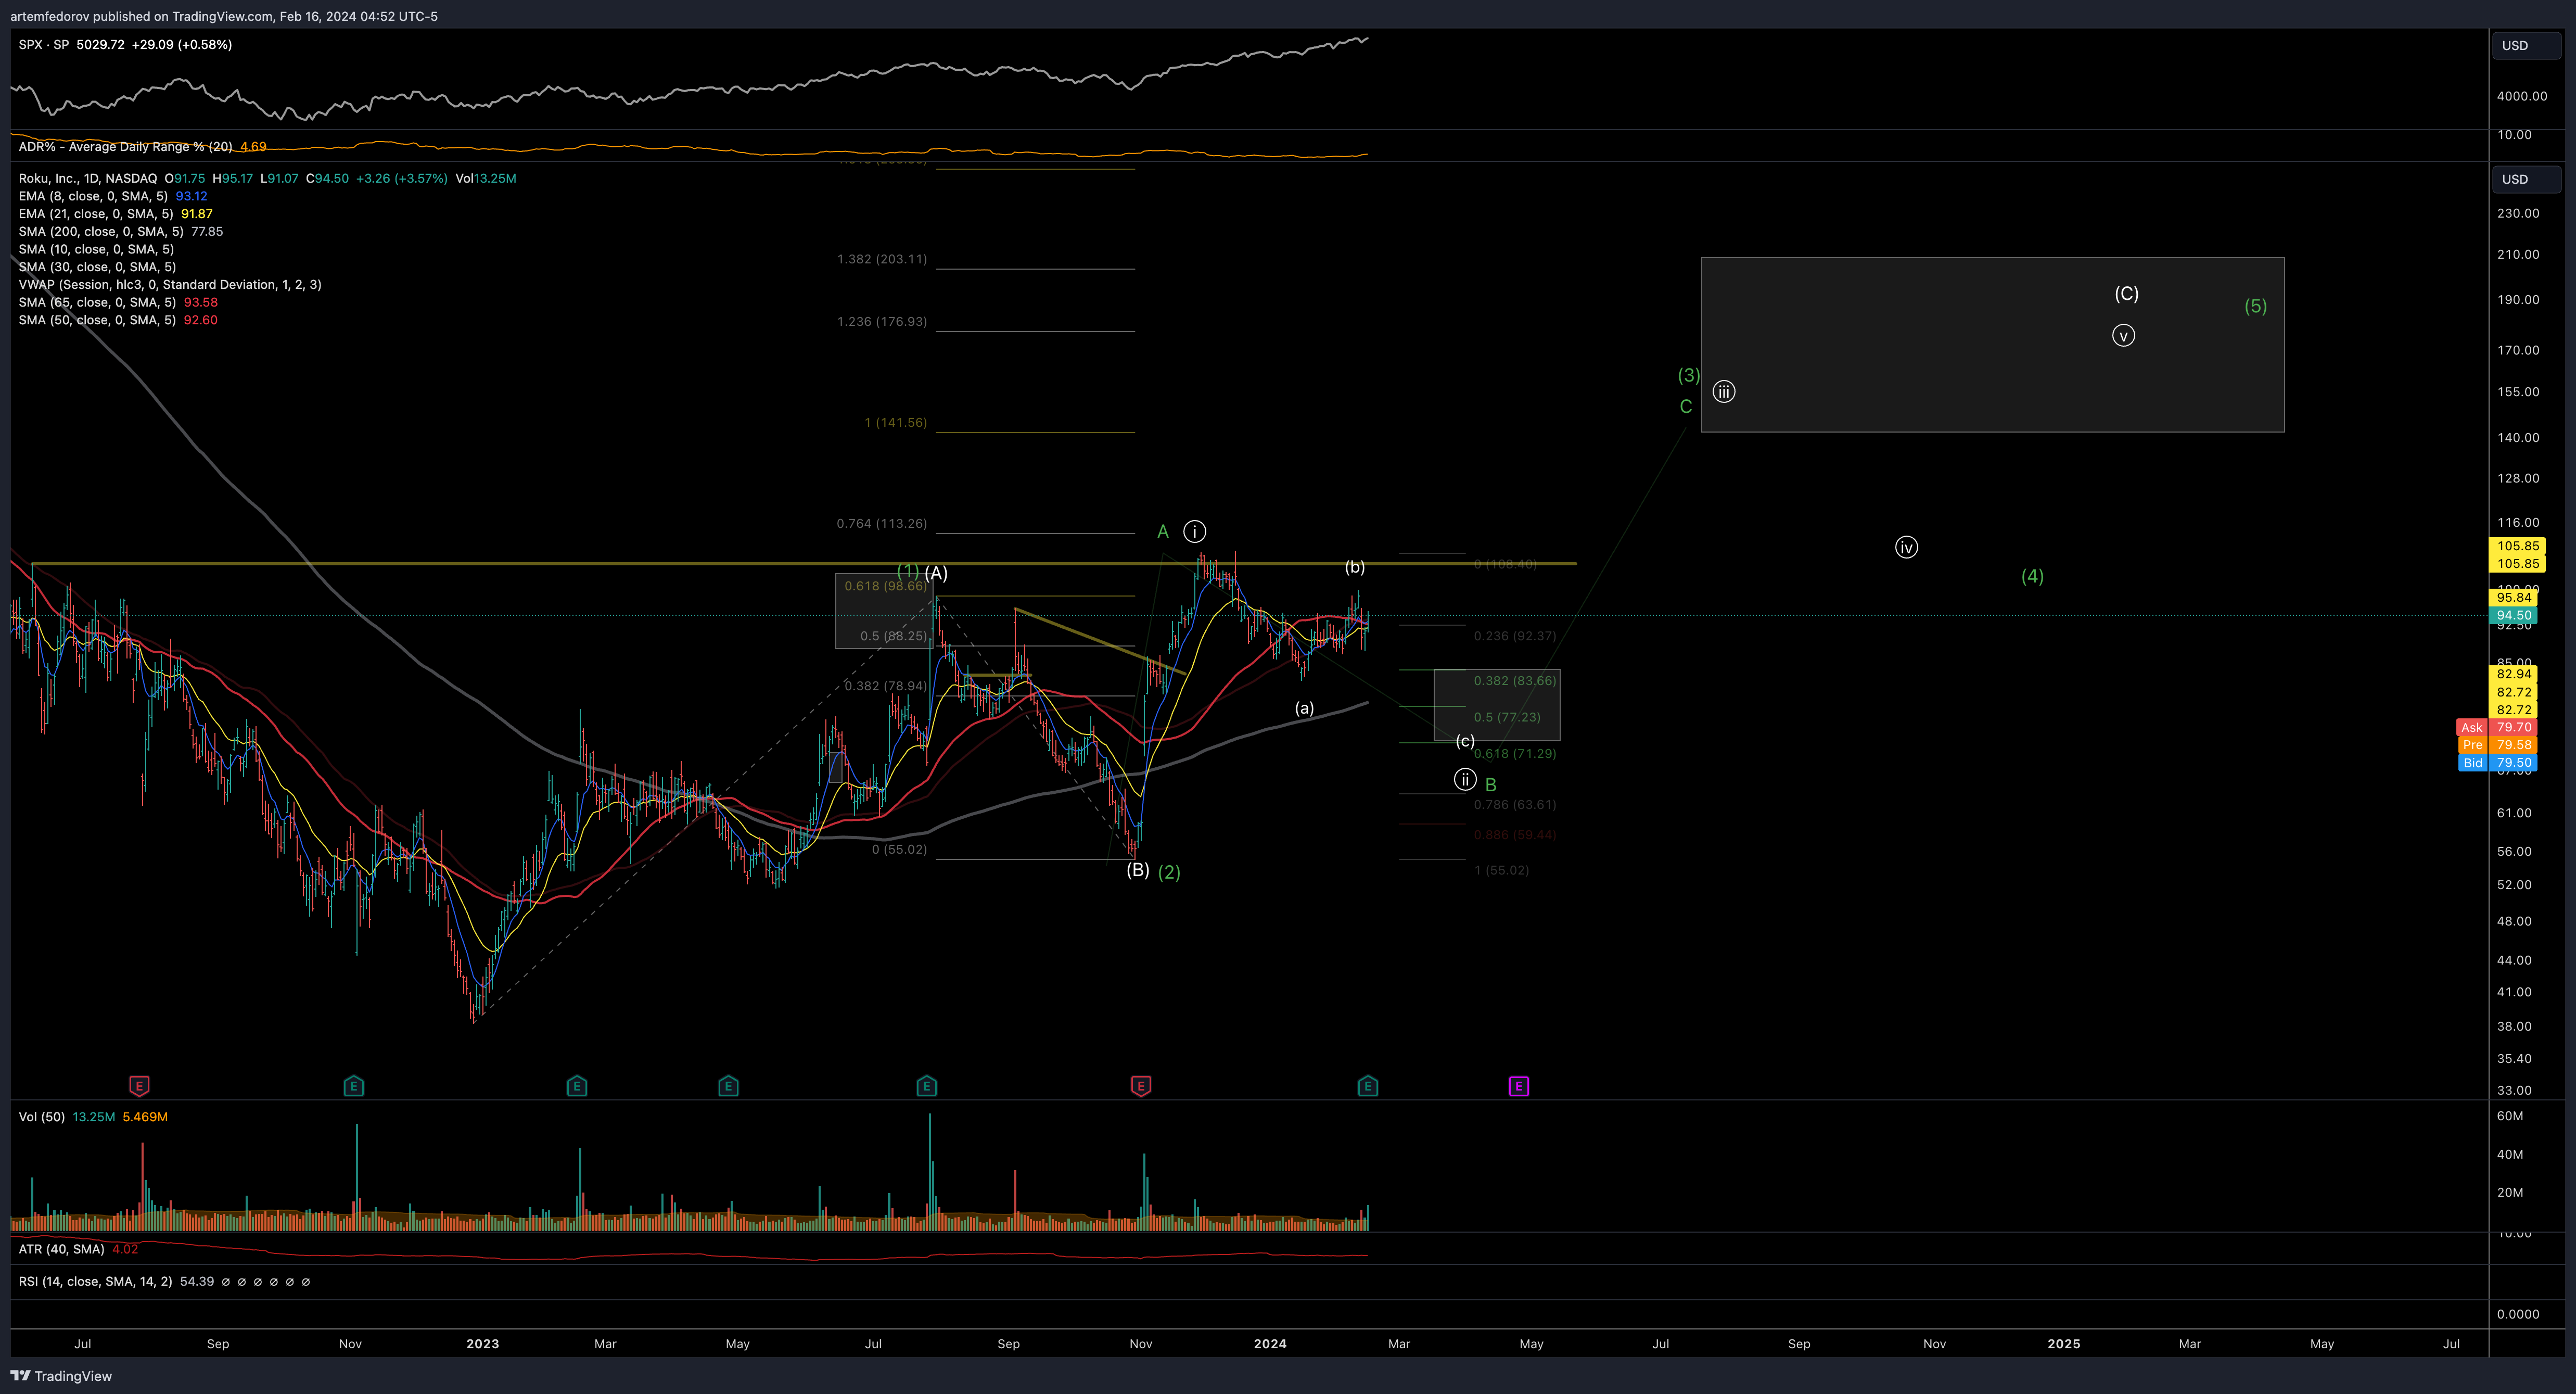This screenshot has width=2576, height=1394.
Task: Click the green (5) wave label
Action: tap(2255, 306)
